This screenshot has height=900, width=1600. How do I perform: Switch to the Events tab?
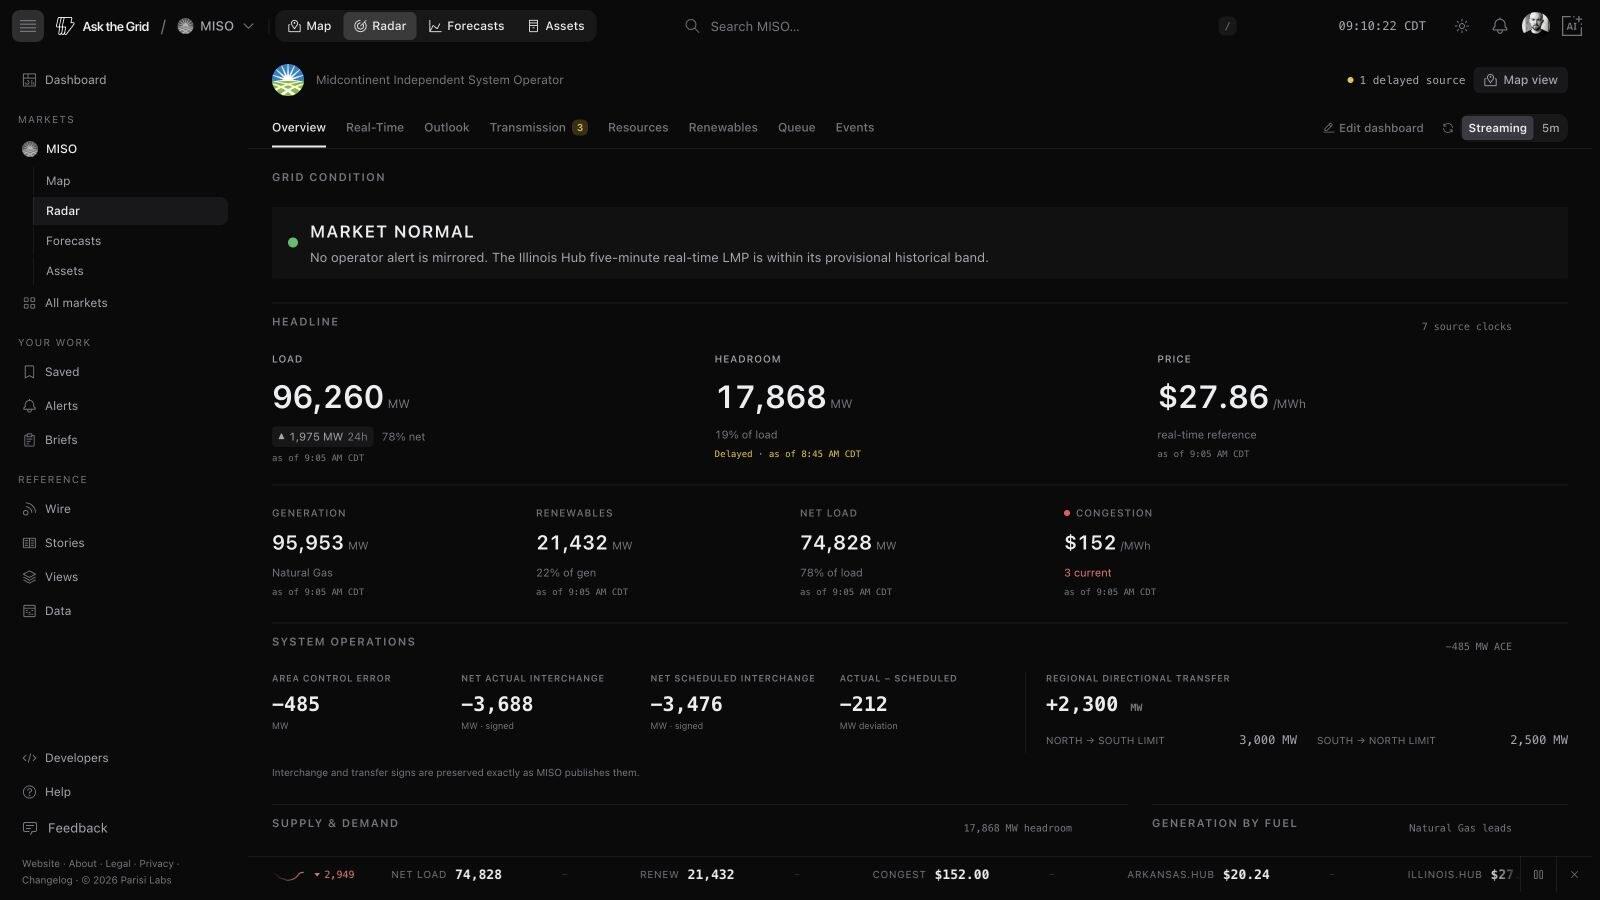click(x=854, y=128)
